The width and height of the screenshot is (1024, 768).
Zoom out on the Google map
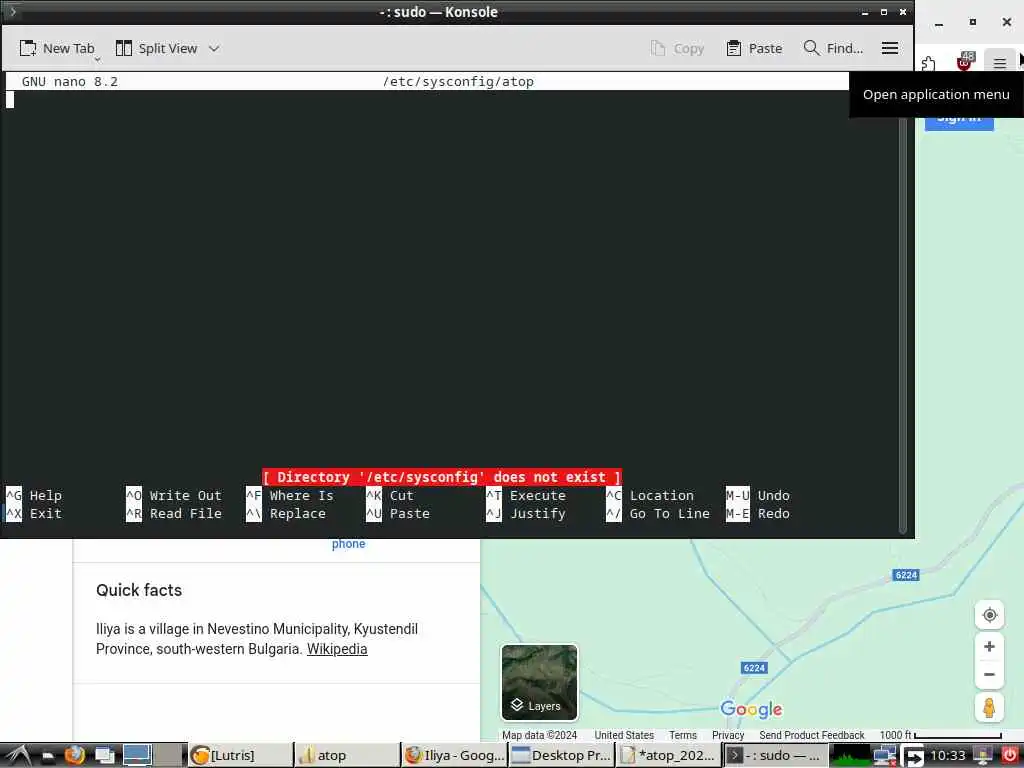(989, 675)
